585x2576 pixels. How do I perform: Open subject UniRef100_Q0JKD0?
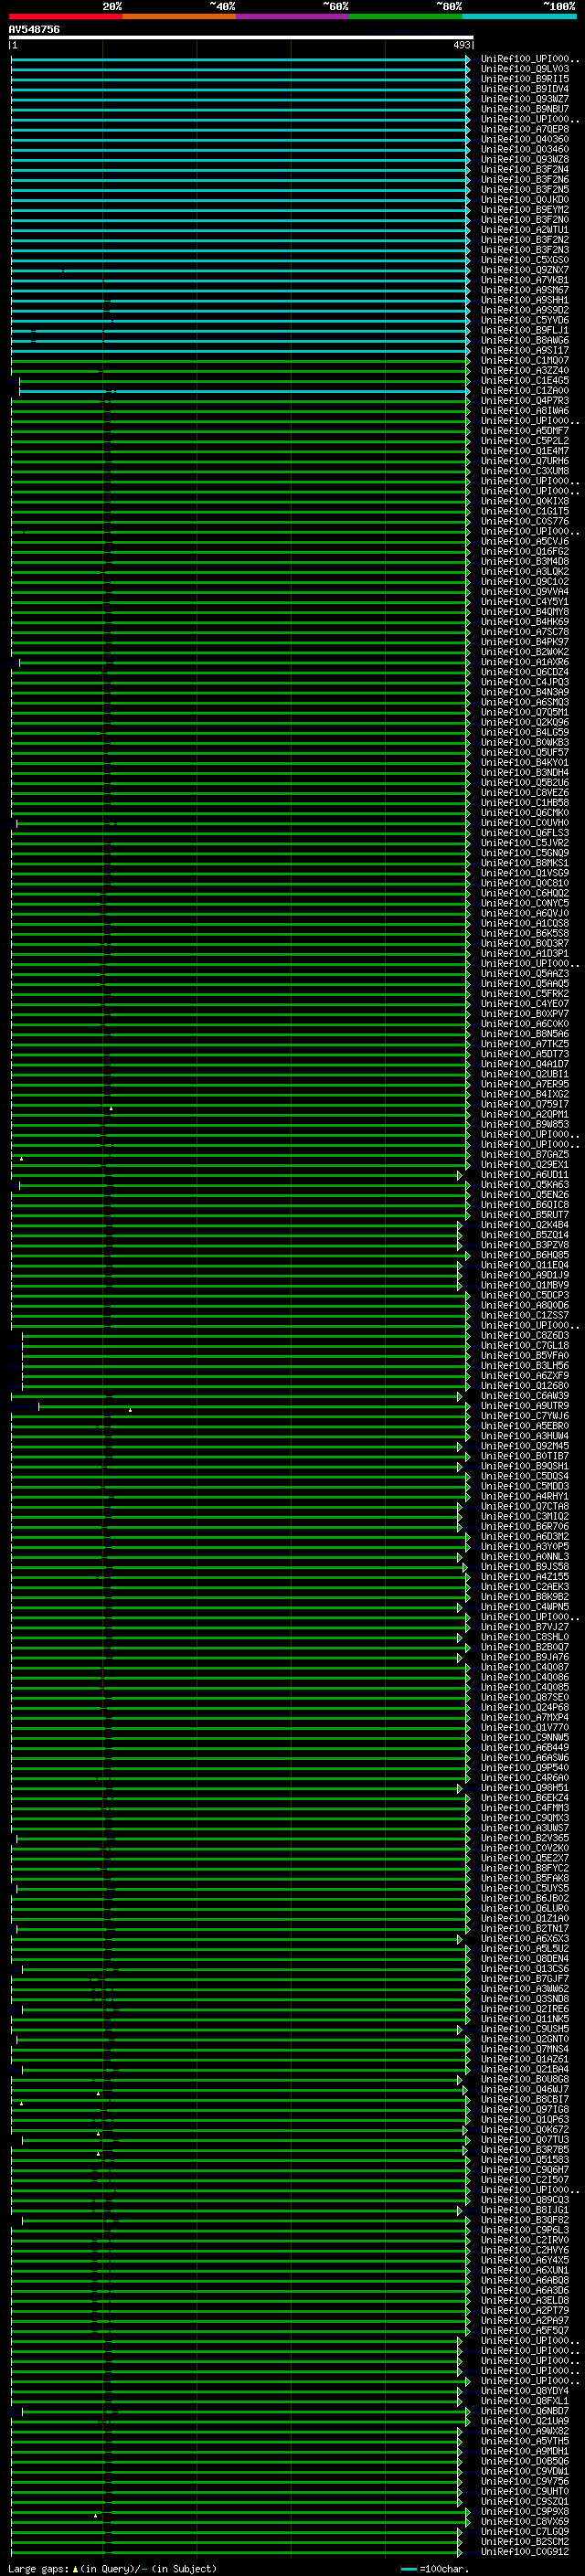coord(525,200)
